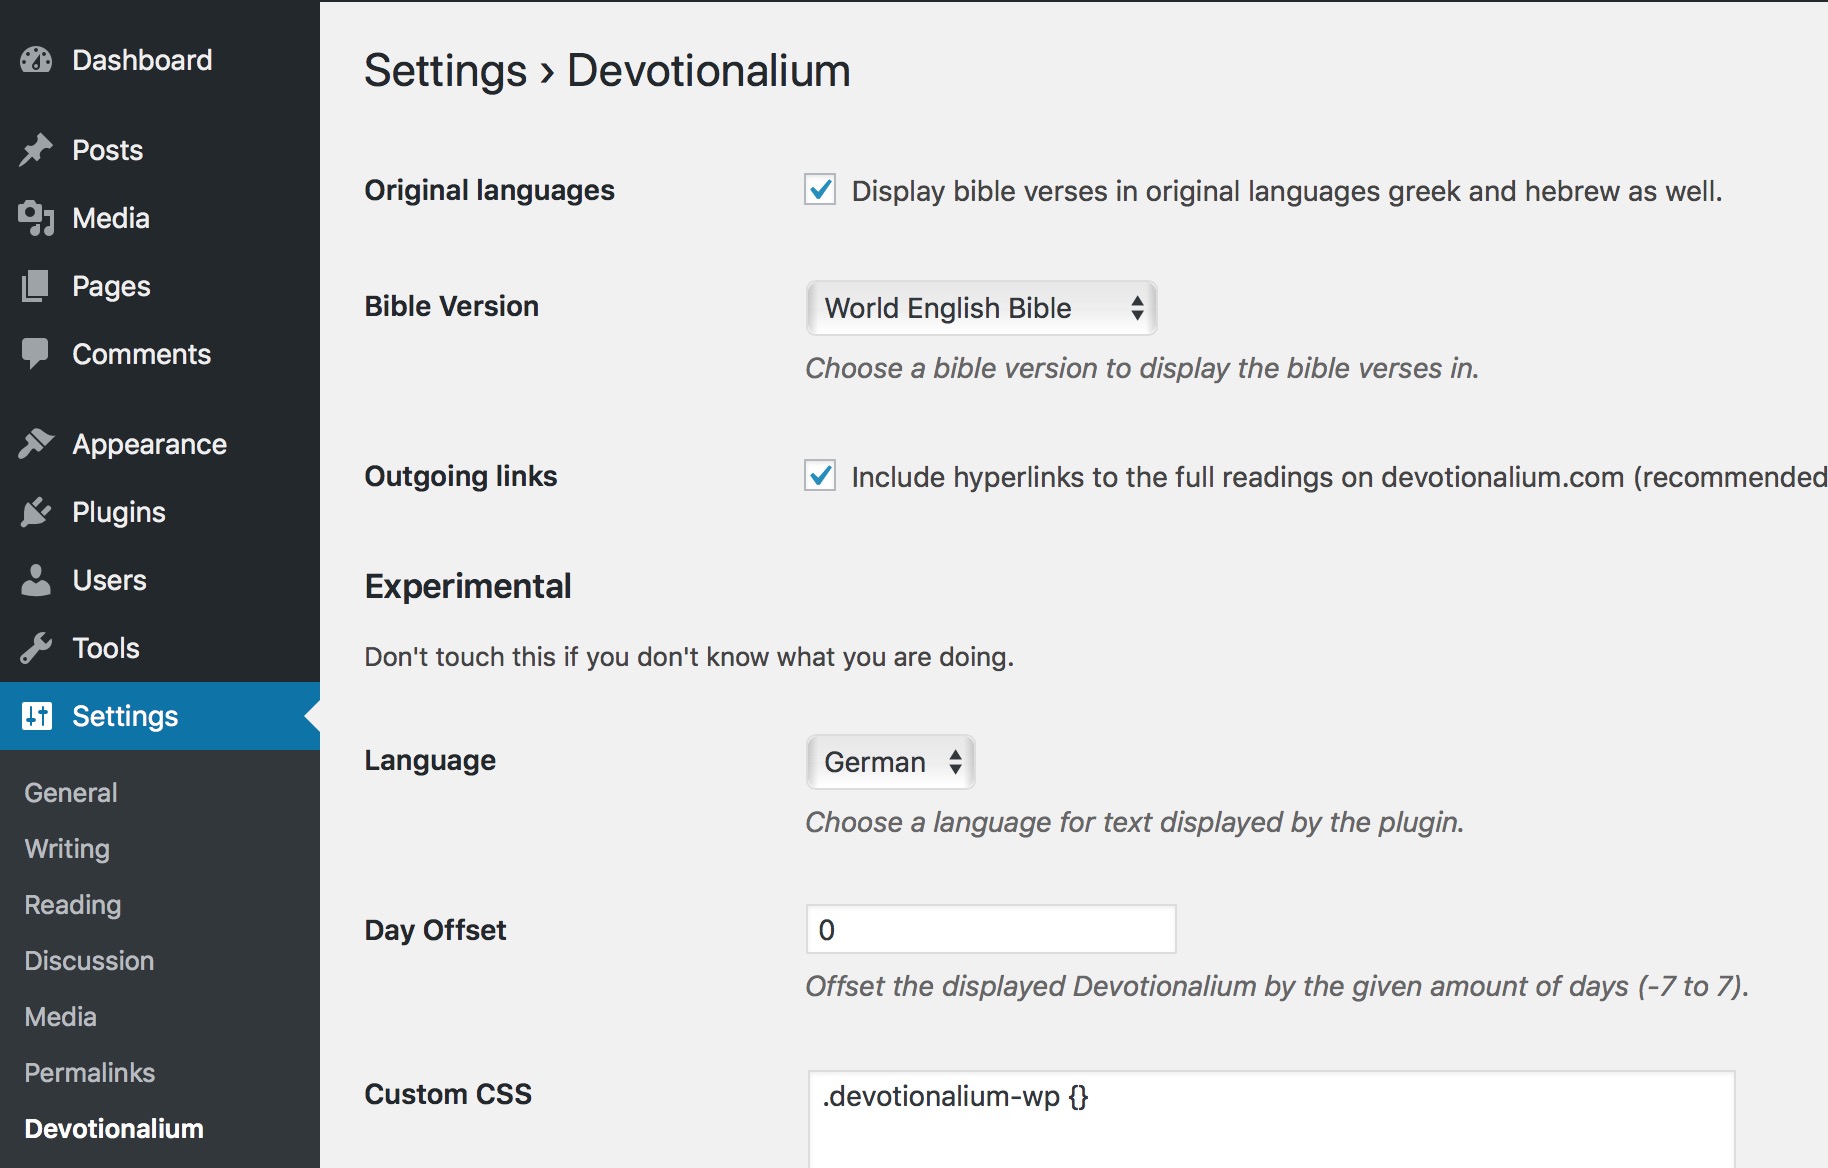
Task: Open Permalinks settings submenu link
Action: [90, 1073]
